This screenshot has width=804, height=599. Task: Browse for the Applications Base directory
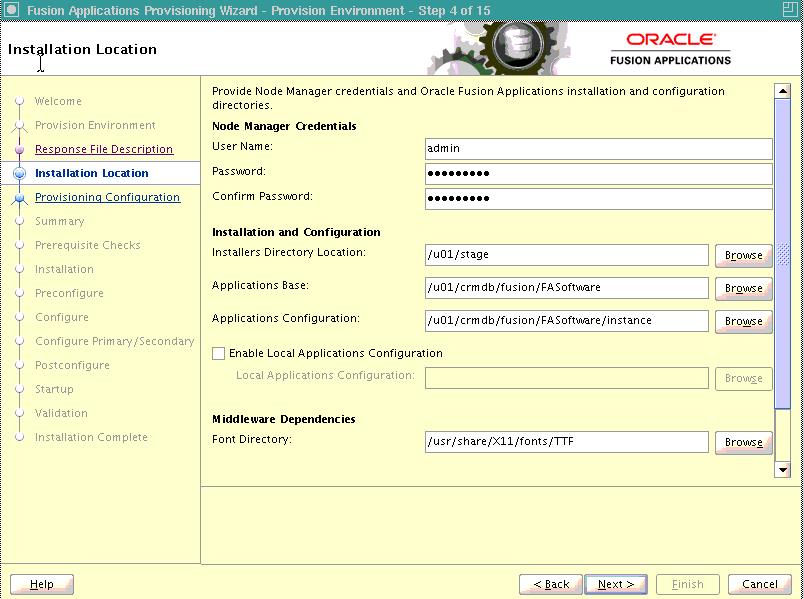tap(743, 288)
